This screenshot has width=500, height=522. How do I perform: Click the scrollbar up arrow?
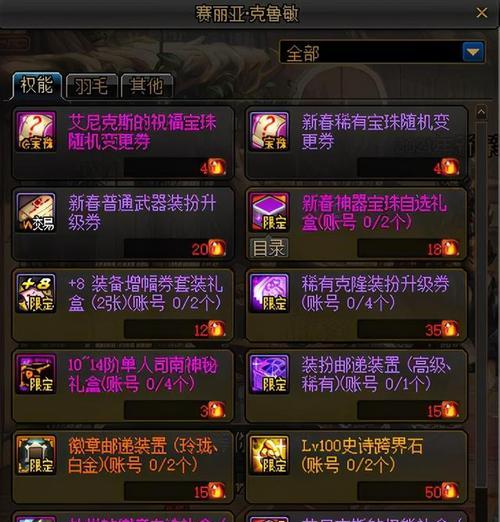click(481, 113)
